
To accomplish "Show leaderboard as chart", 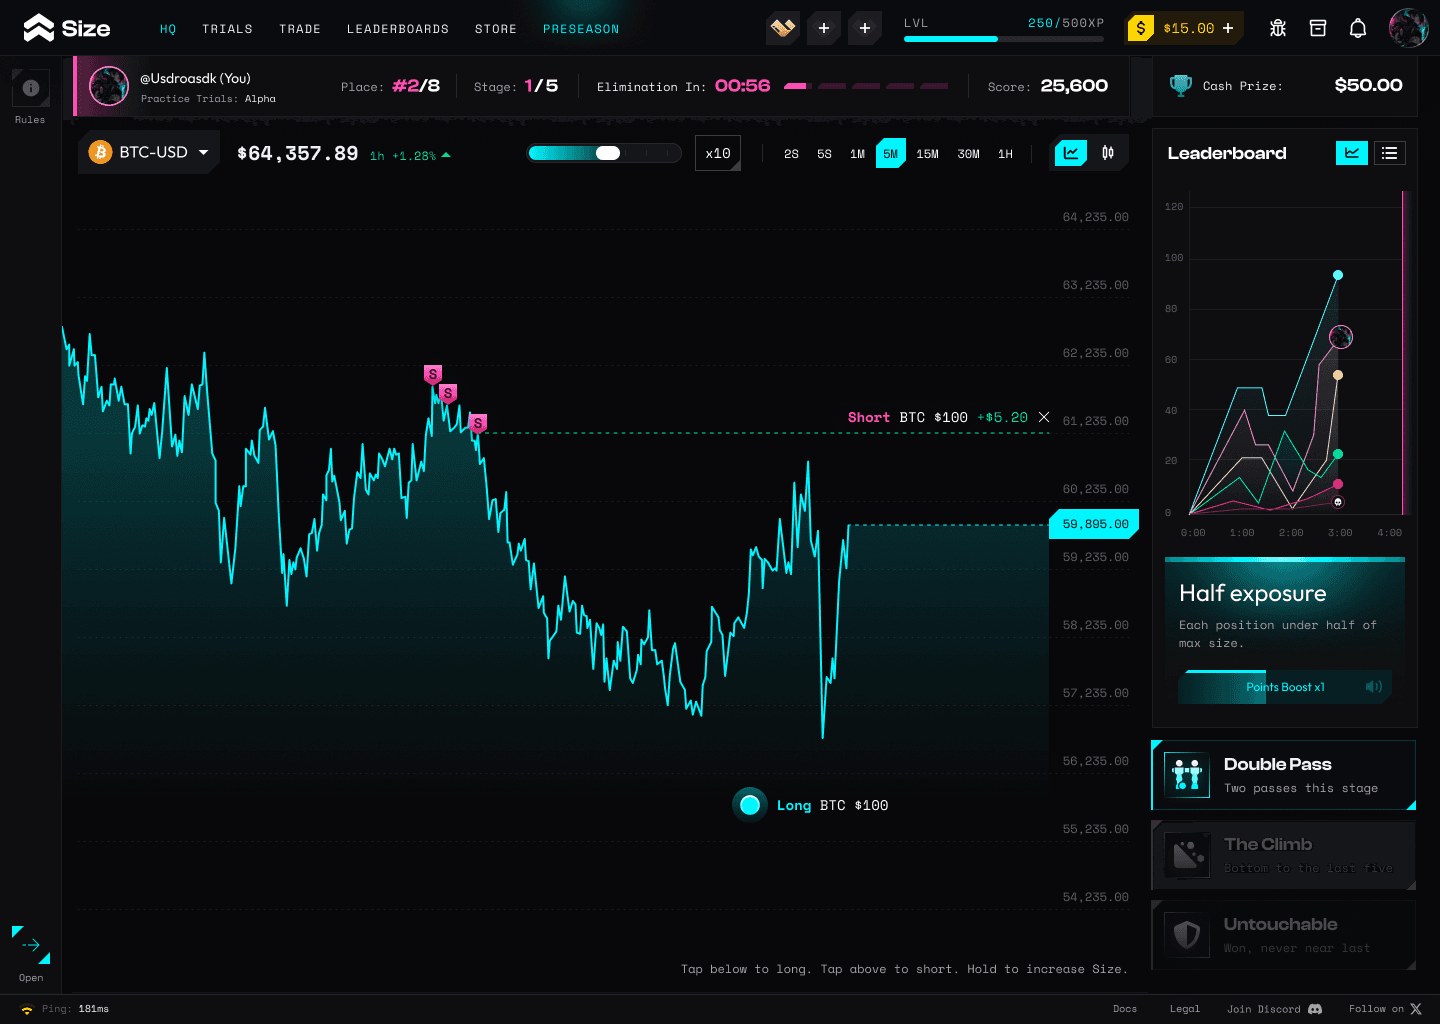I will pos(1352,153).
